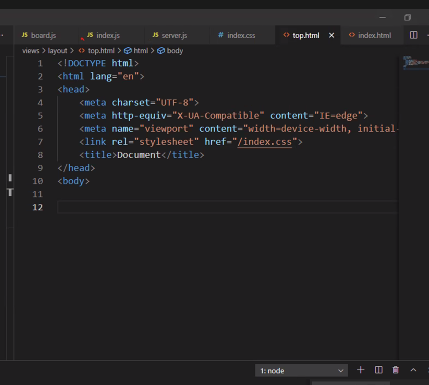Viewport: 429px width, 385px height.
Task: Click the lang="en" attribute
Action: 114,77
